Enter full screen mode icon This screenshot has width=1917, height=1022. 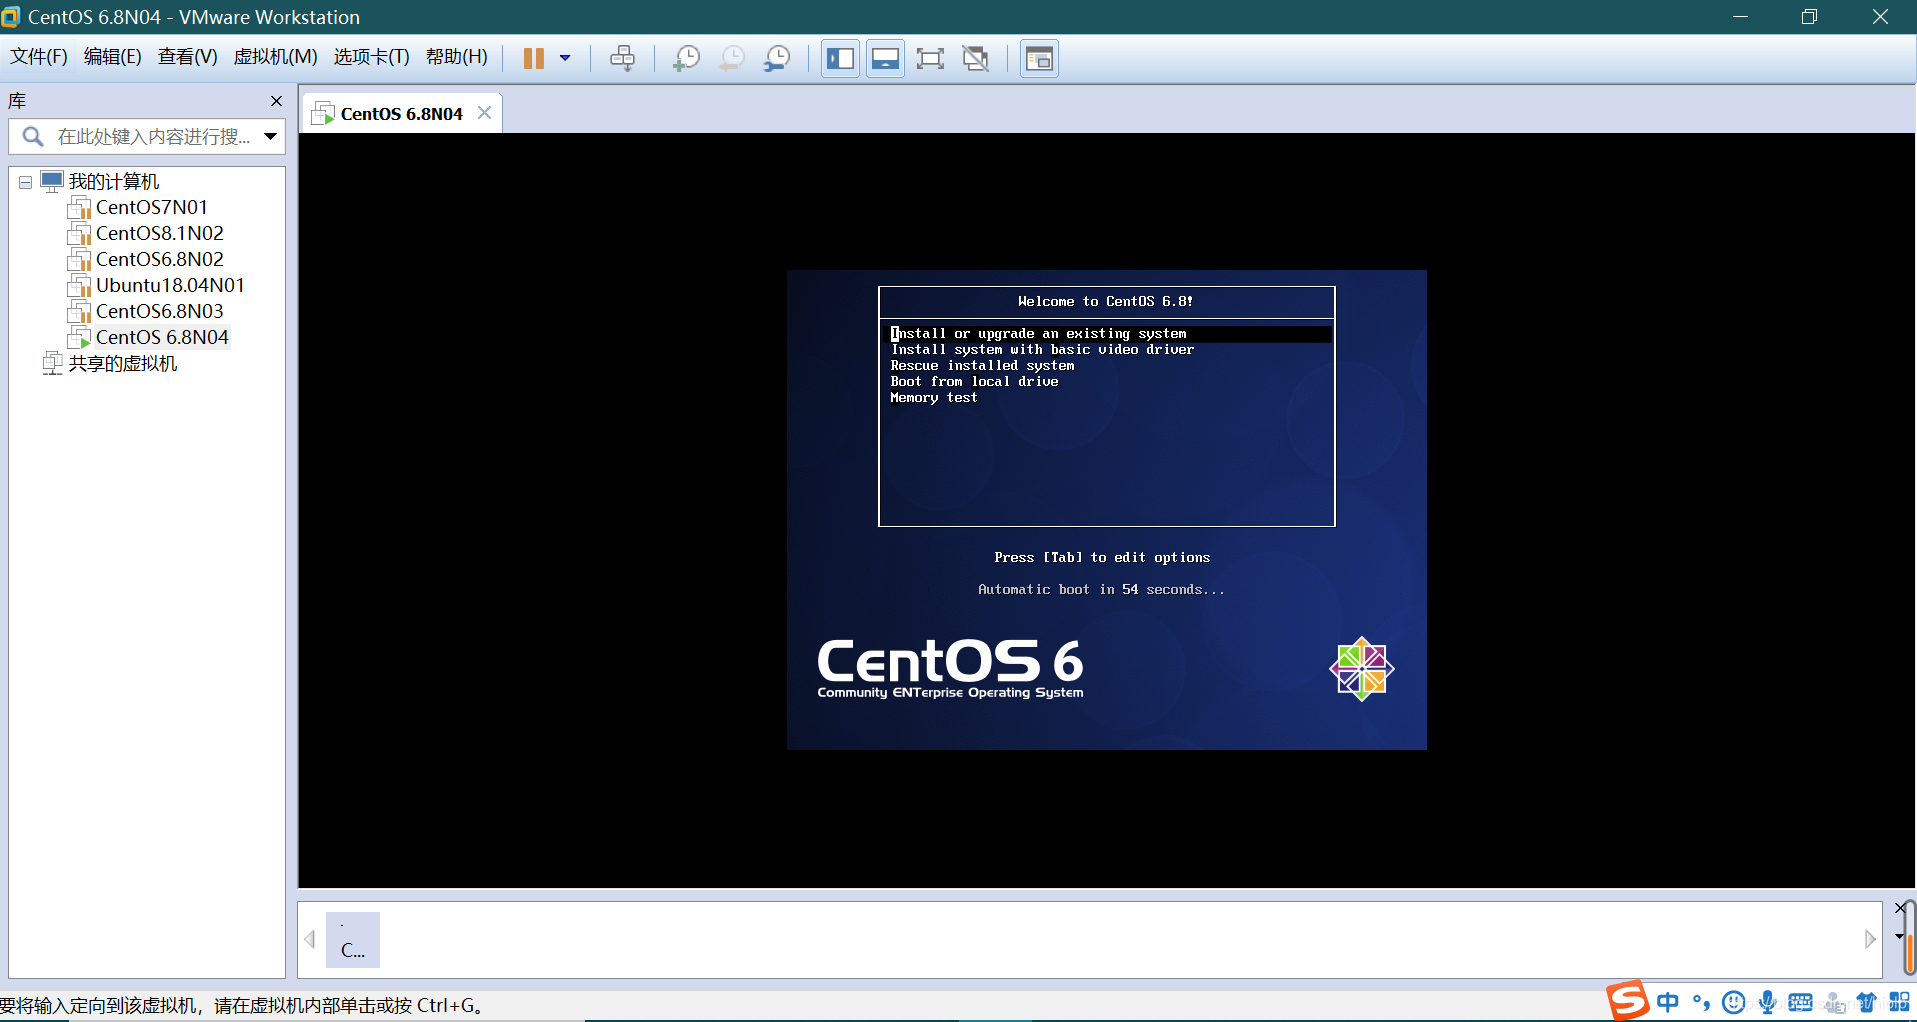[930, 58]
